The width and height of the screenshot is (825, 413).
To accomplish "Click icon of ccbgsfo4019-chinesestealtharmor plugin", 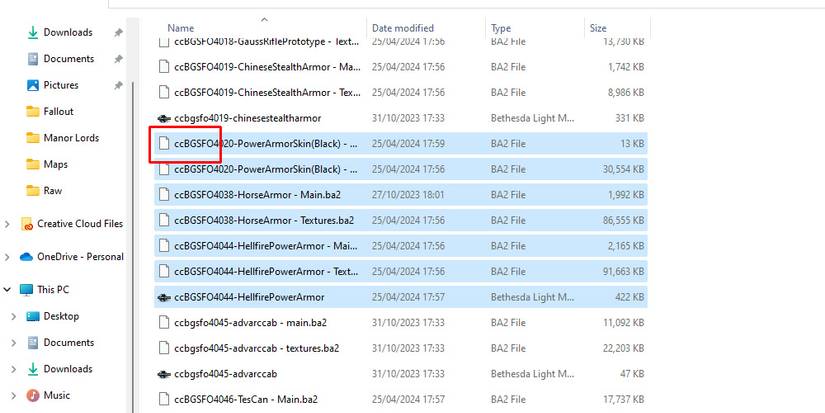I will tap(164, 118).
